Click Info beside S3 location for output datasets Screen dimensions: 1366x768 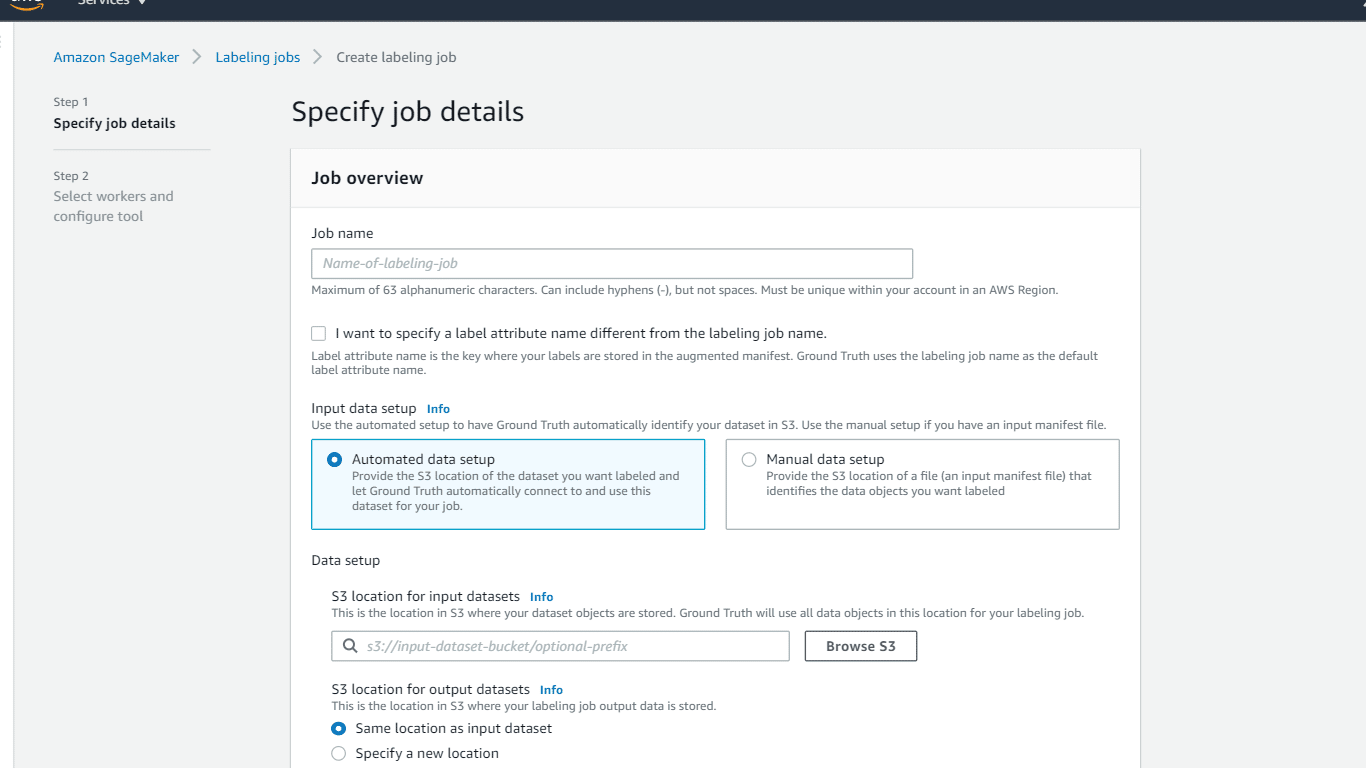tap(551, 689)
